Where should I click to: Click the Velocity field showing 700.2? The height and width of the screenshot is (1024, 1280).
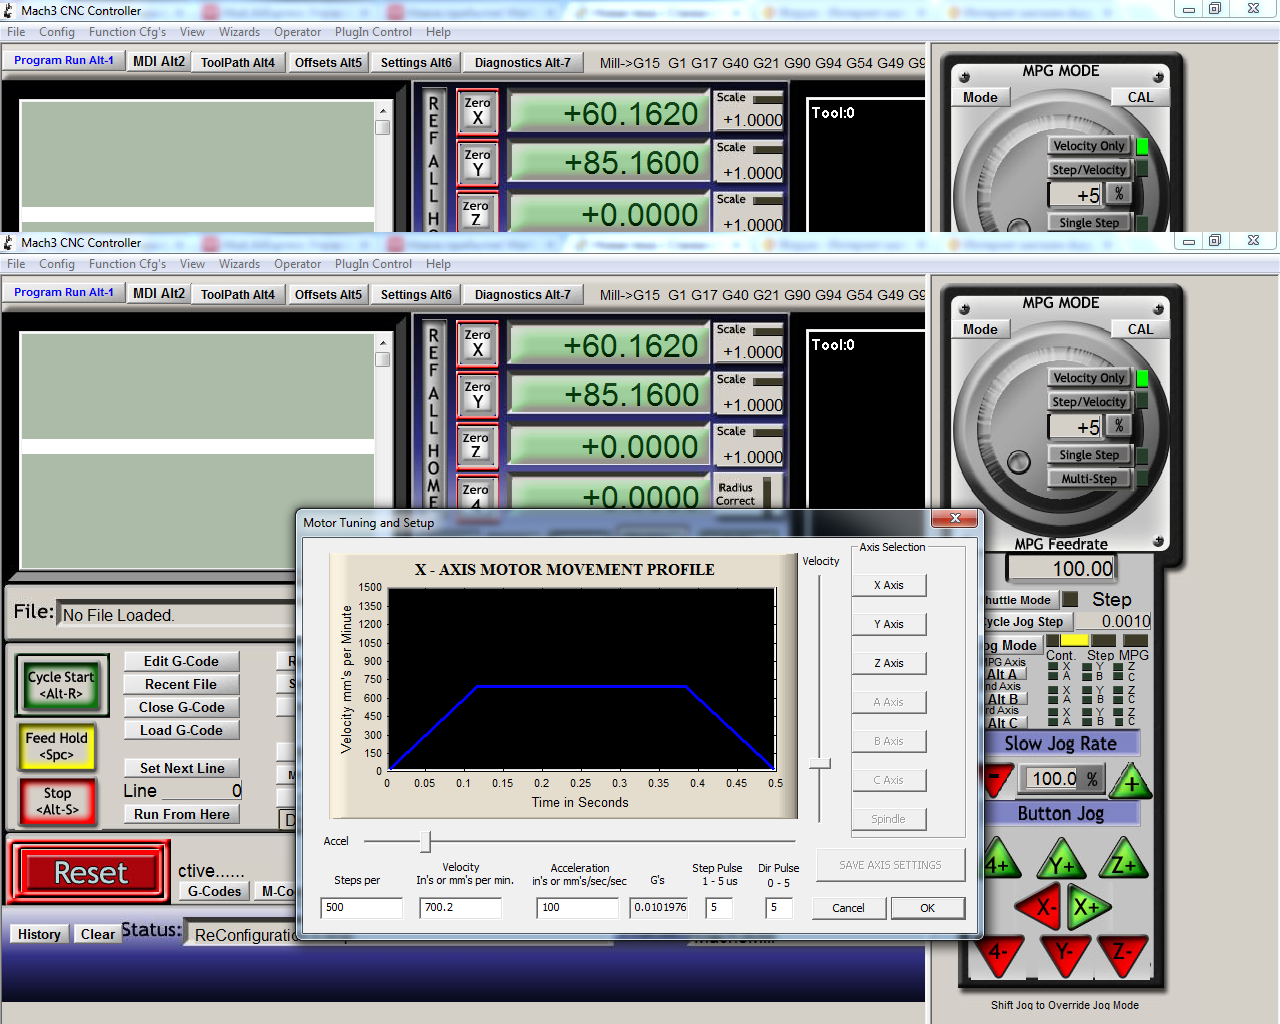pos(460,908)
